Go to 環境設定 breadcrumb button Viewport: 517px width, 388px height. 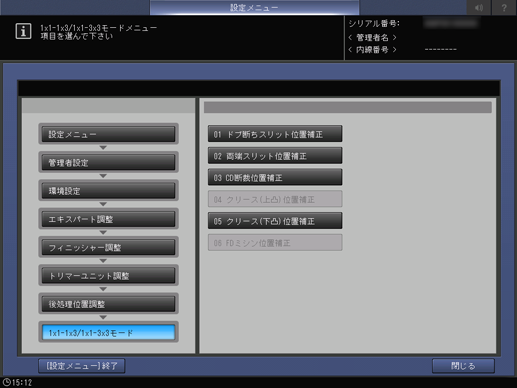pos(108,191)
